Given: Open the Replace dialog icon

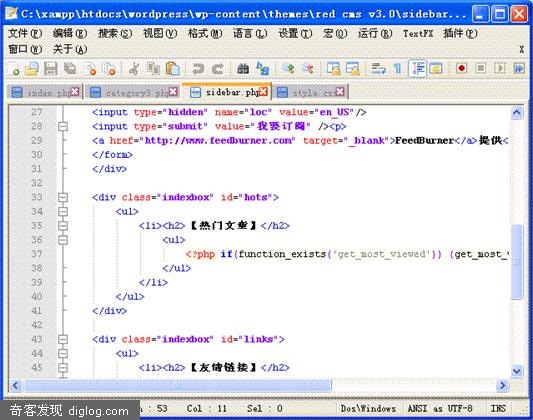Looking at the screenshot, I should pos(262,69).
